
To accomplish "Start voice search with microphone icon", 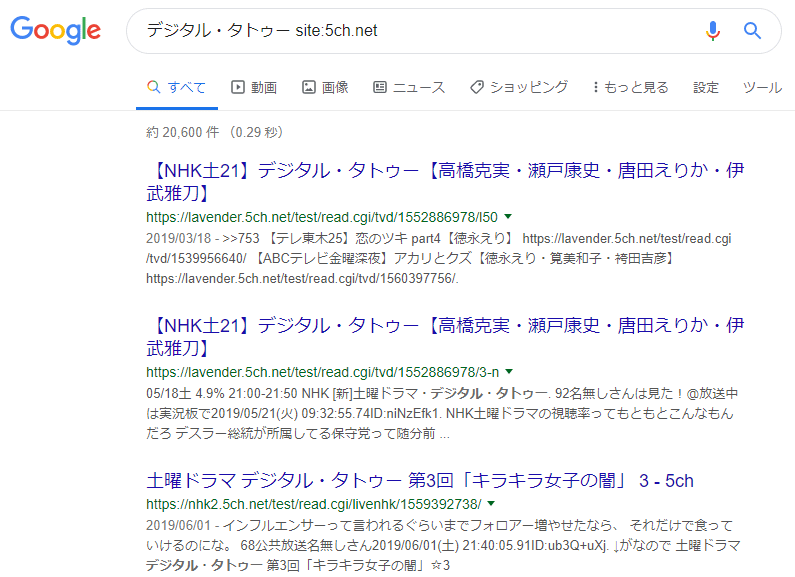I will pos(712,31).
